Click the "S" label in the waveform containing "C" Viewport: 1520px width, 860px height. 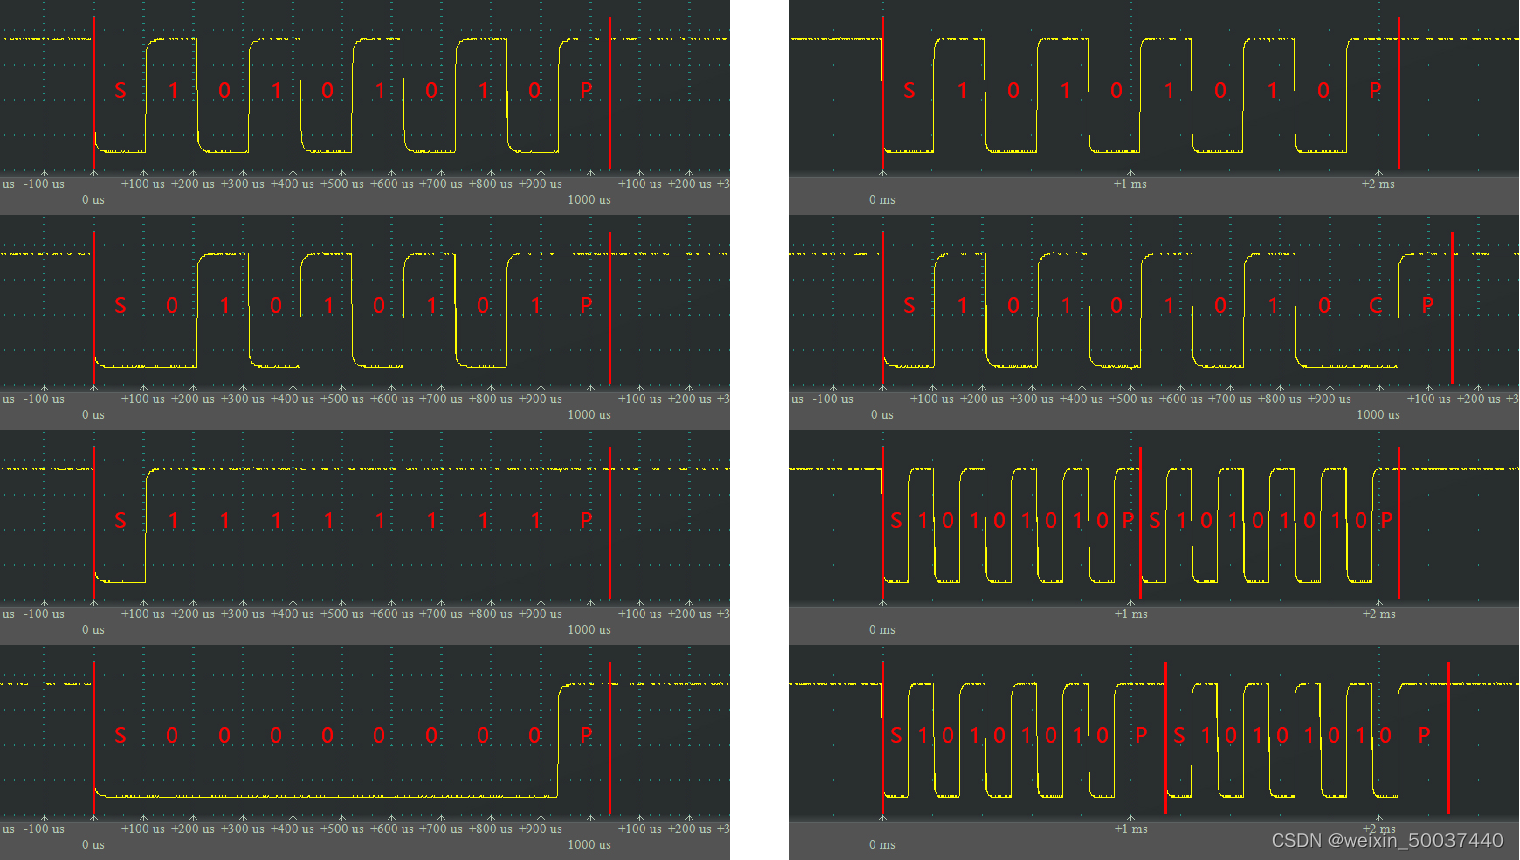click(909, 305)
